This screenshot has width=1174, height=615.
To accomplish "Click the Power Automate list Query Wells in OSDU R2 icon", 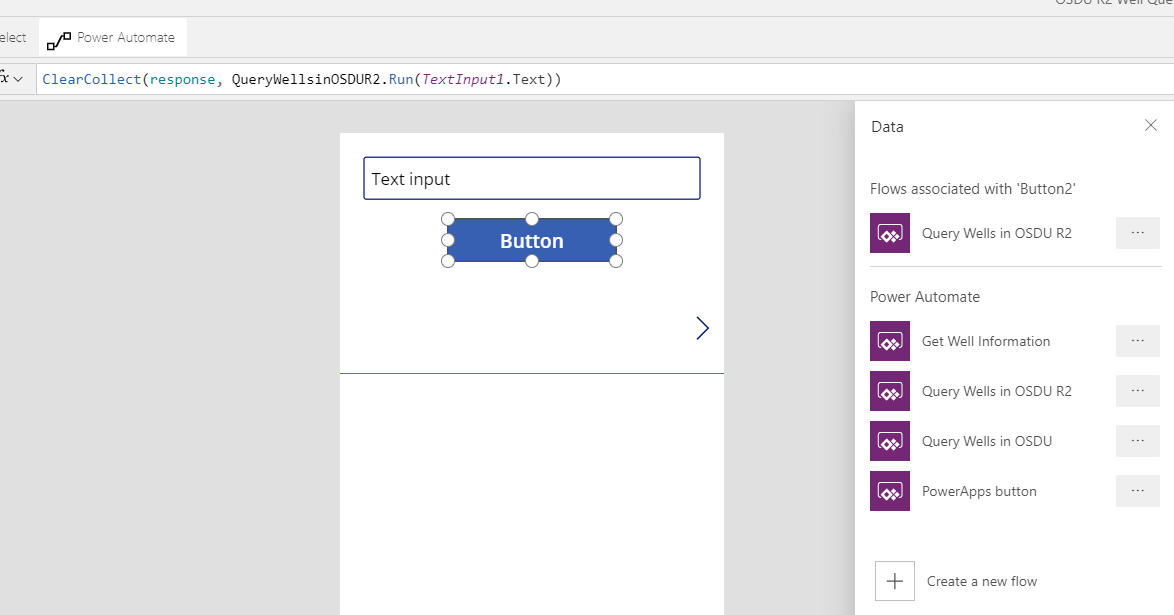I will click(x=889, y=391).
